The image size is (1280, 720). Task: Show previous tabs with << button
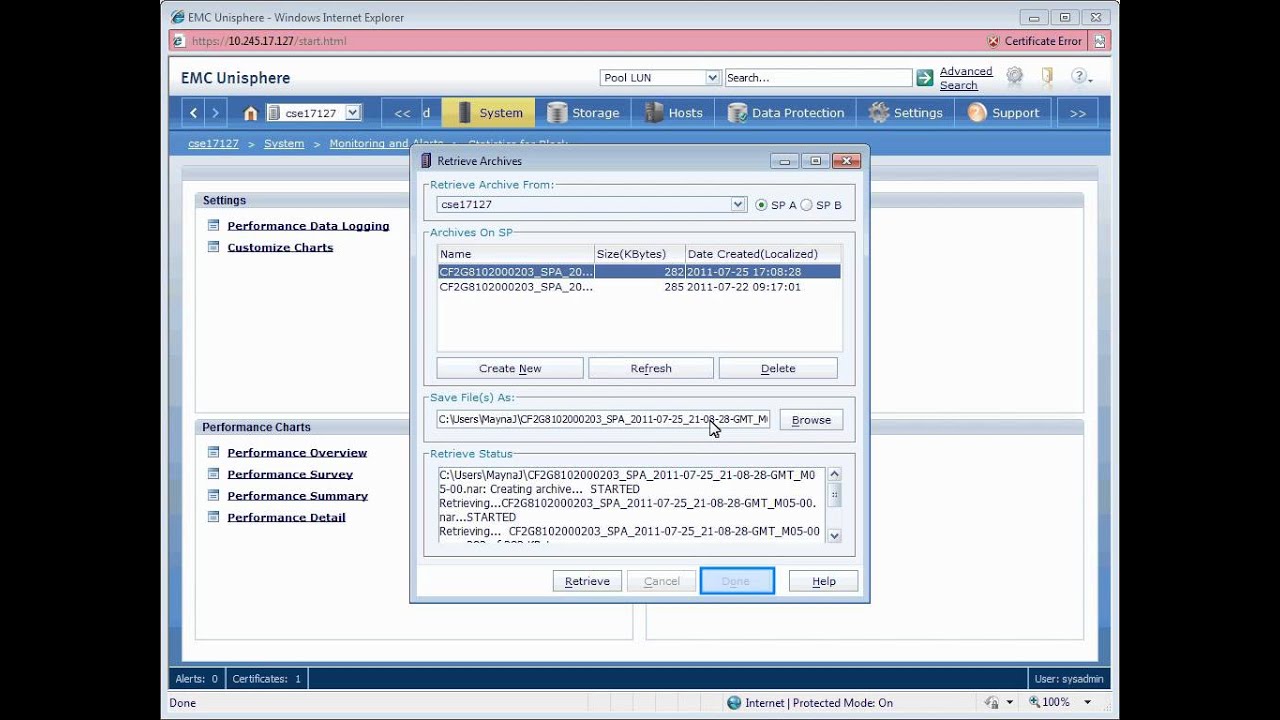point(402,113)
